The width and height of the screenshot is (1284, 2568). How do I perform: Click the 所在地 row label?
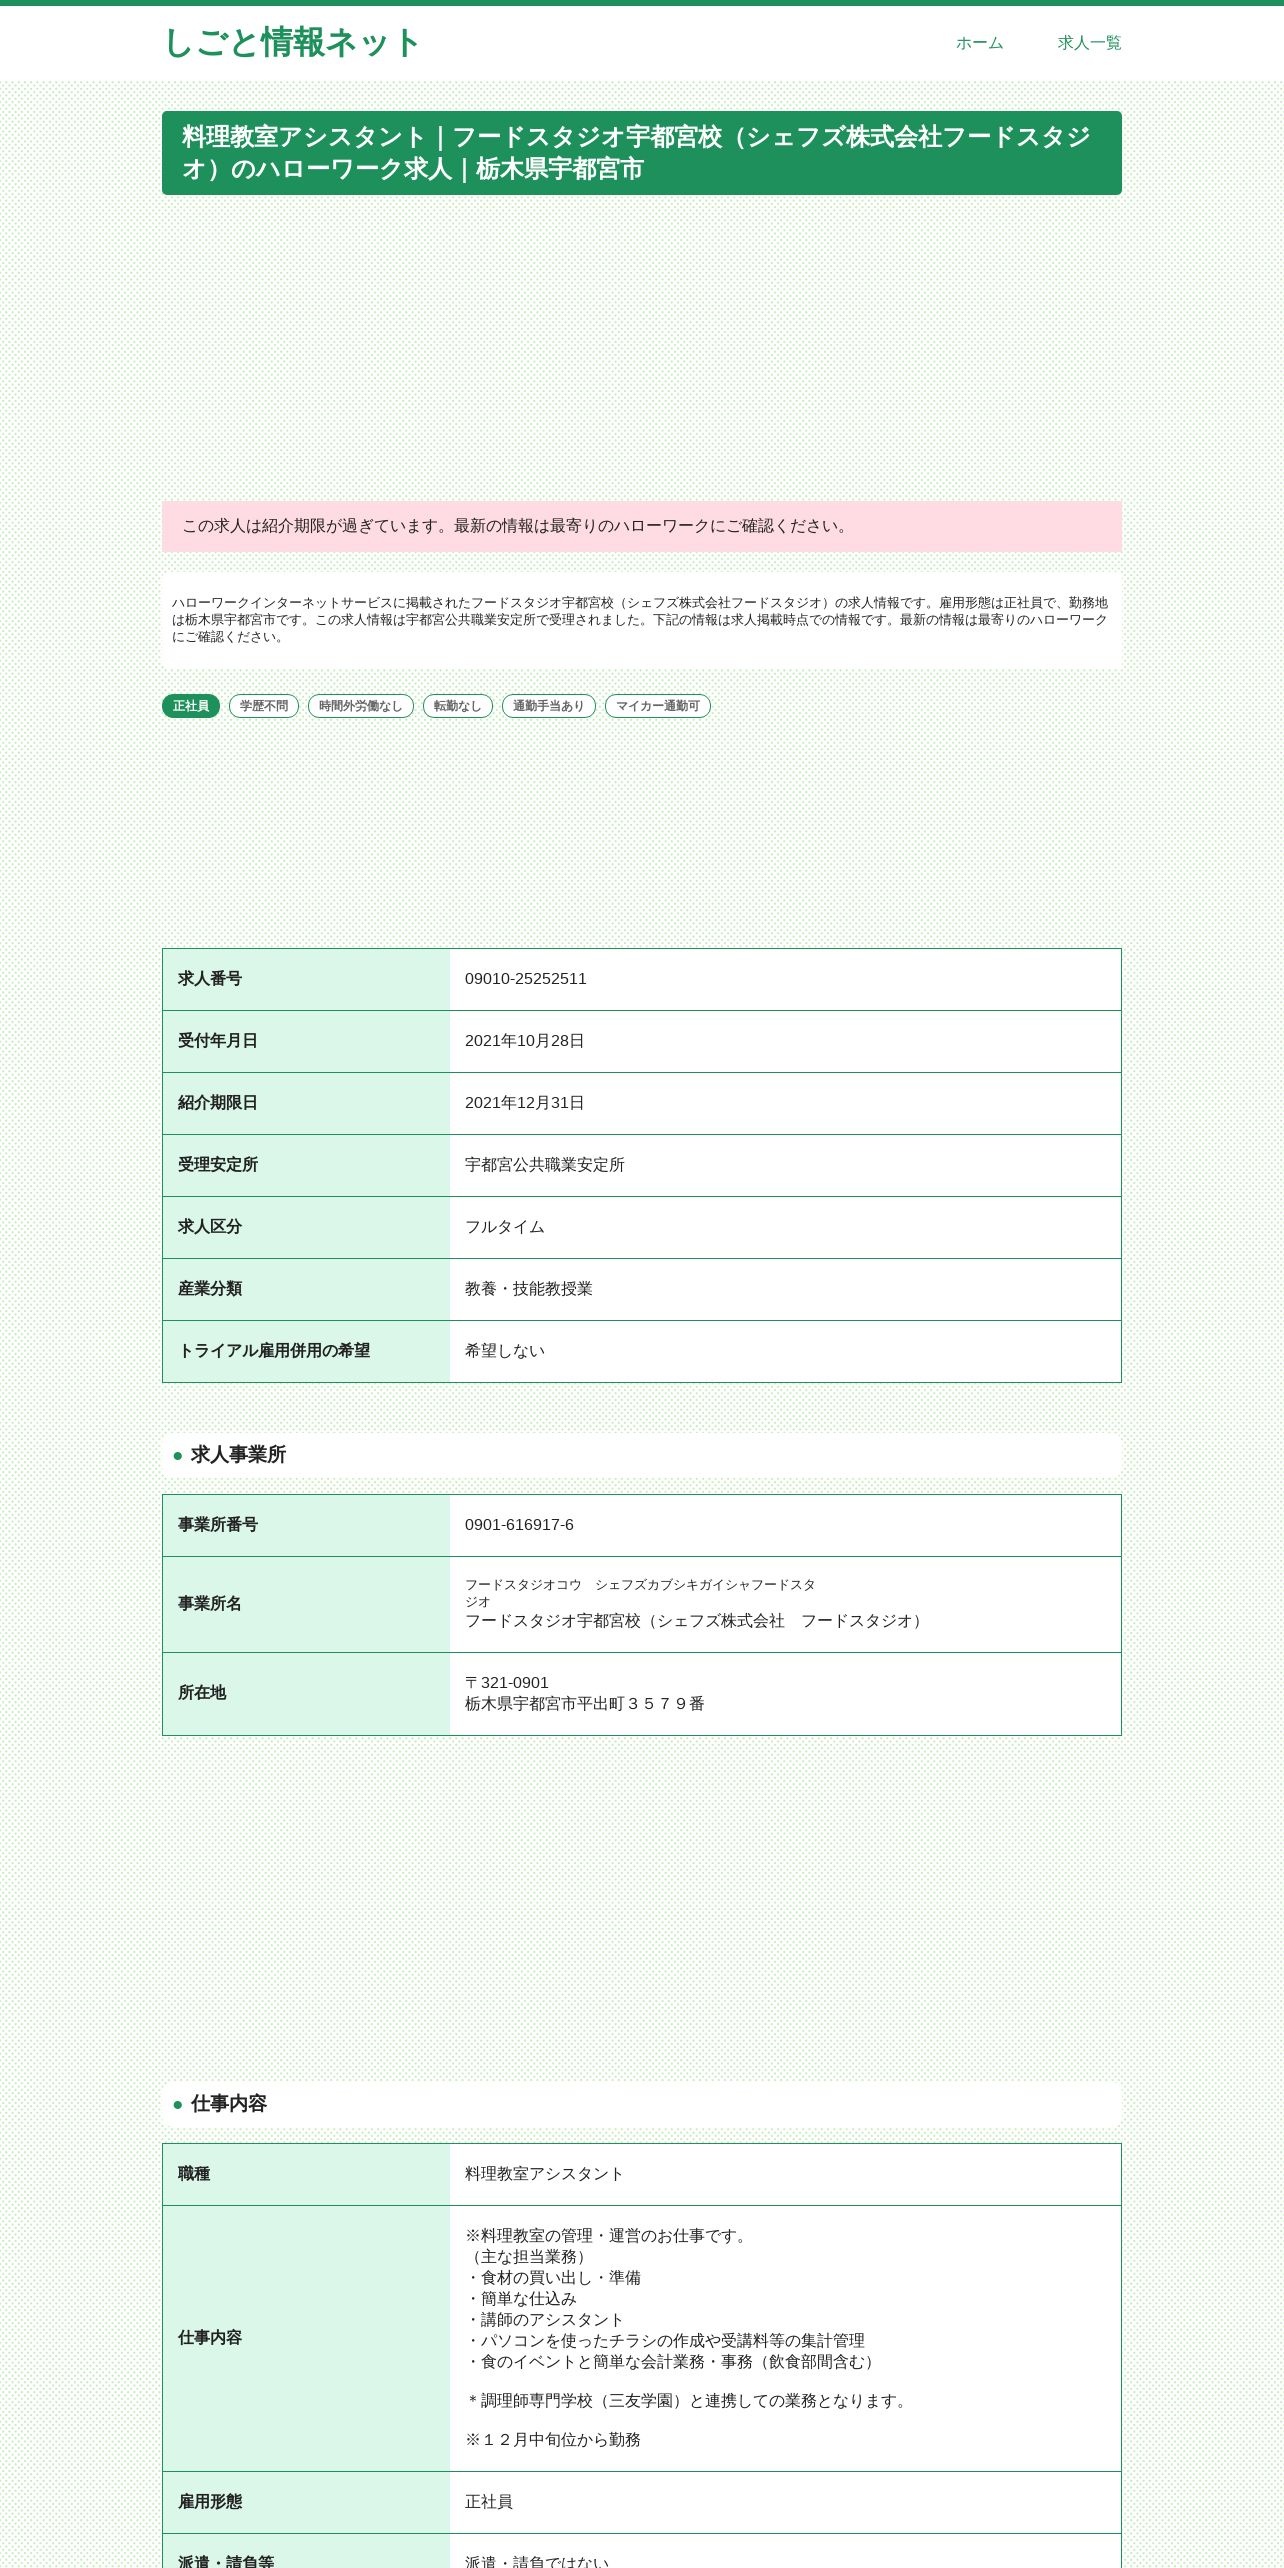[202, 1693]
